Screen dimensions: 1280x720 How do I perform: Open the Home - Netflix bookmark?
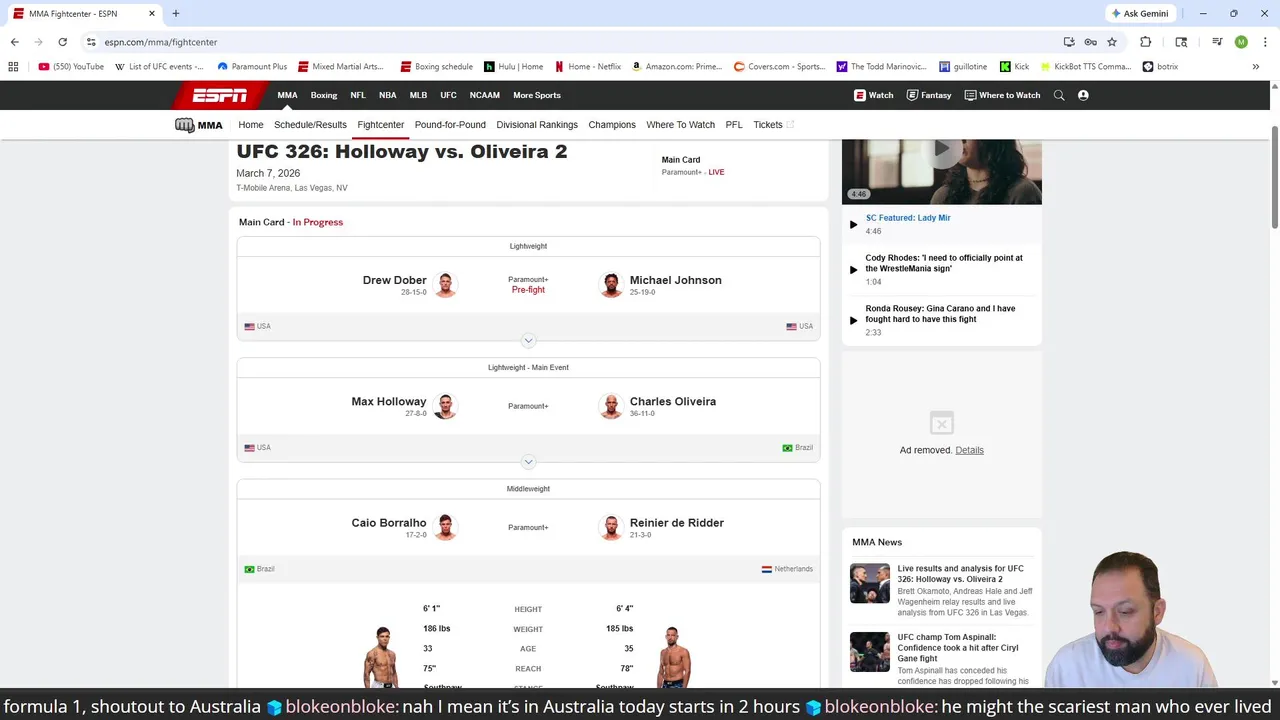point(588,67)
